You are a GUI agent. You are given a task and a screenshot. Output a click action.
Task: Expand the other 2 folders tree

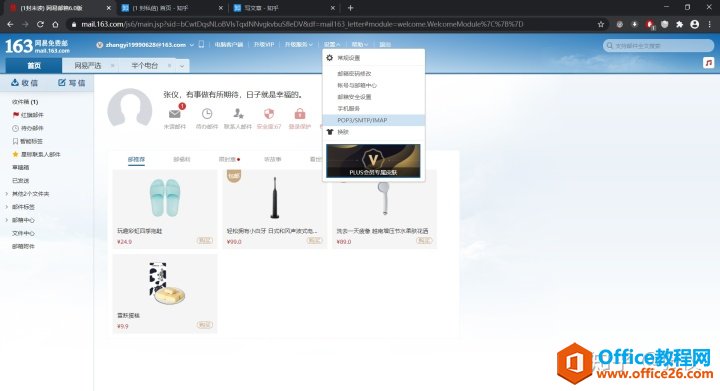pos(6,194)
